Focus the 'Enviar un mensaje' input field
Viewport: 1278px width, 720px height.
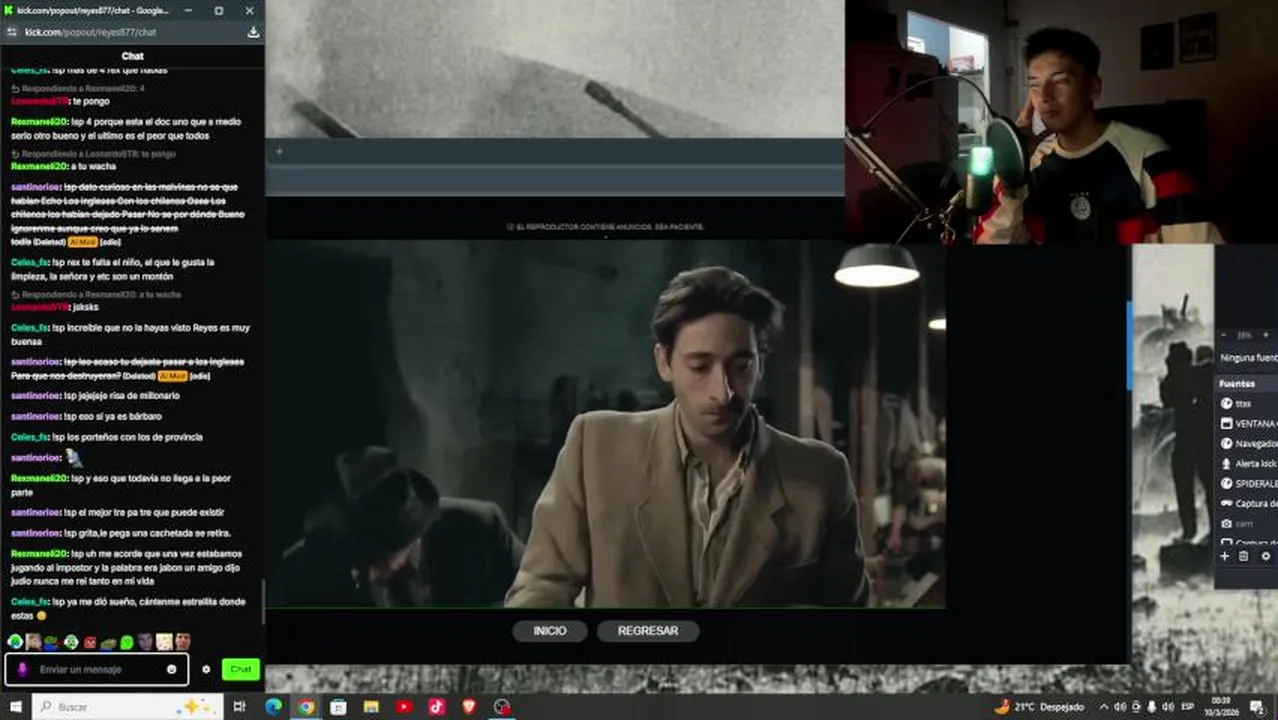point(97,669)
